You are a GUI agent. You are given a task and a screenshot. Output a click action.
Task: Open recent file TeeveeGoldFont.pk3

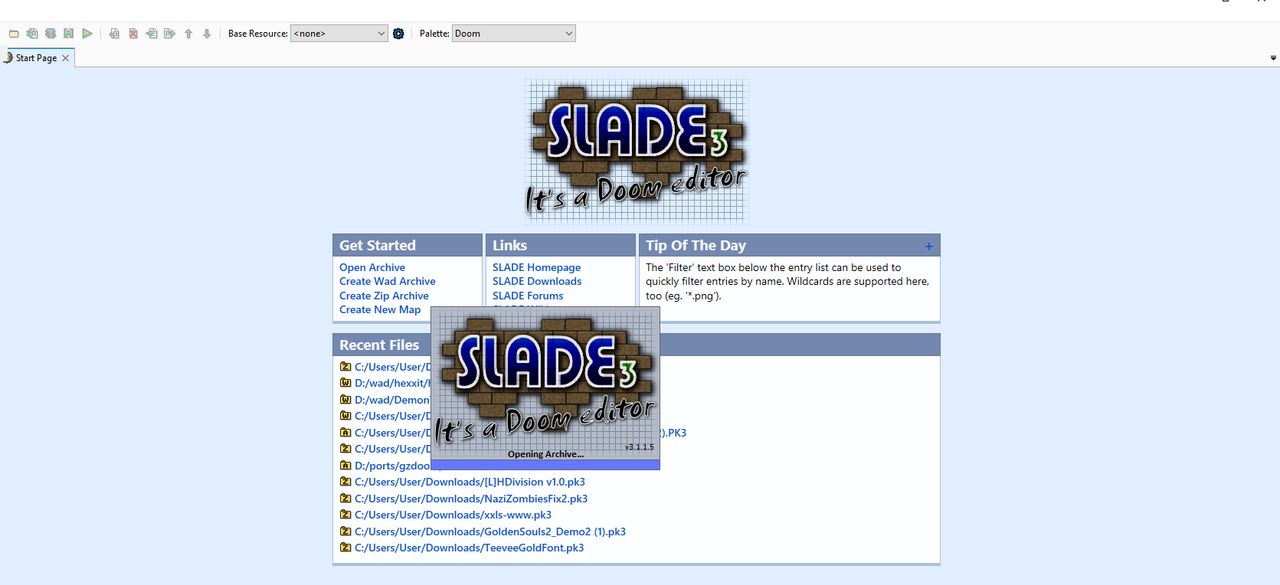click(469, 548)
